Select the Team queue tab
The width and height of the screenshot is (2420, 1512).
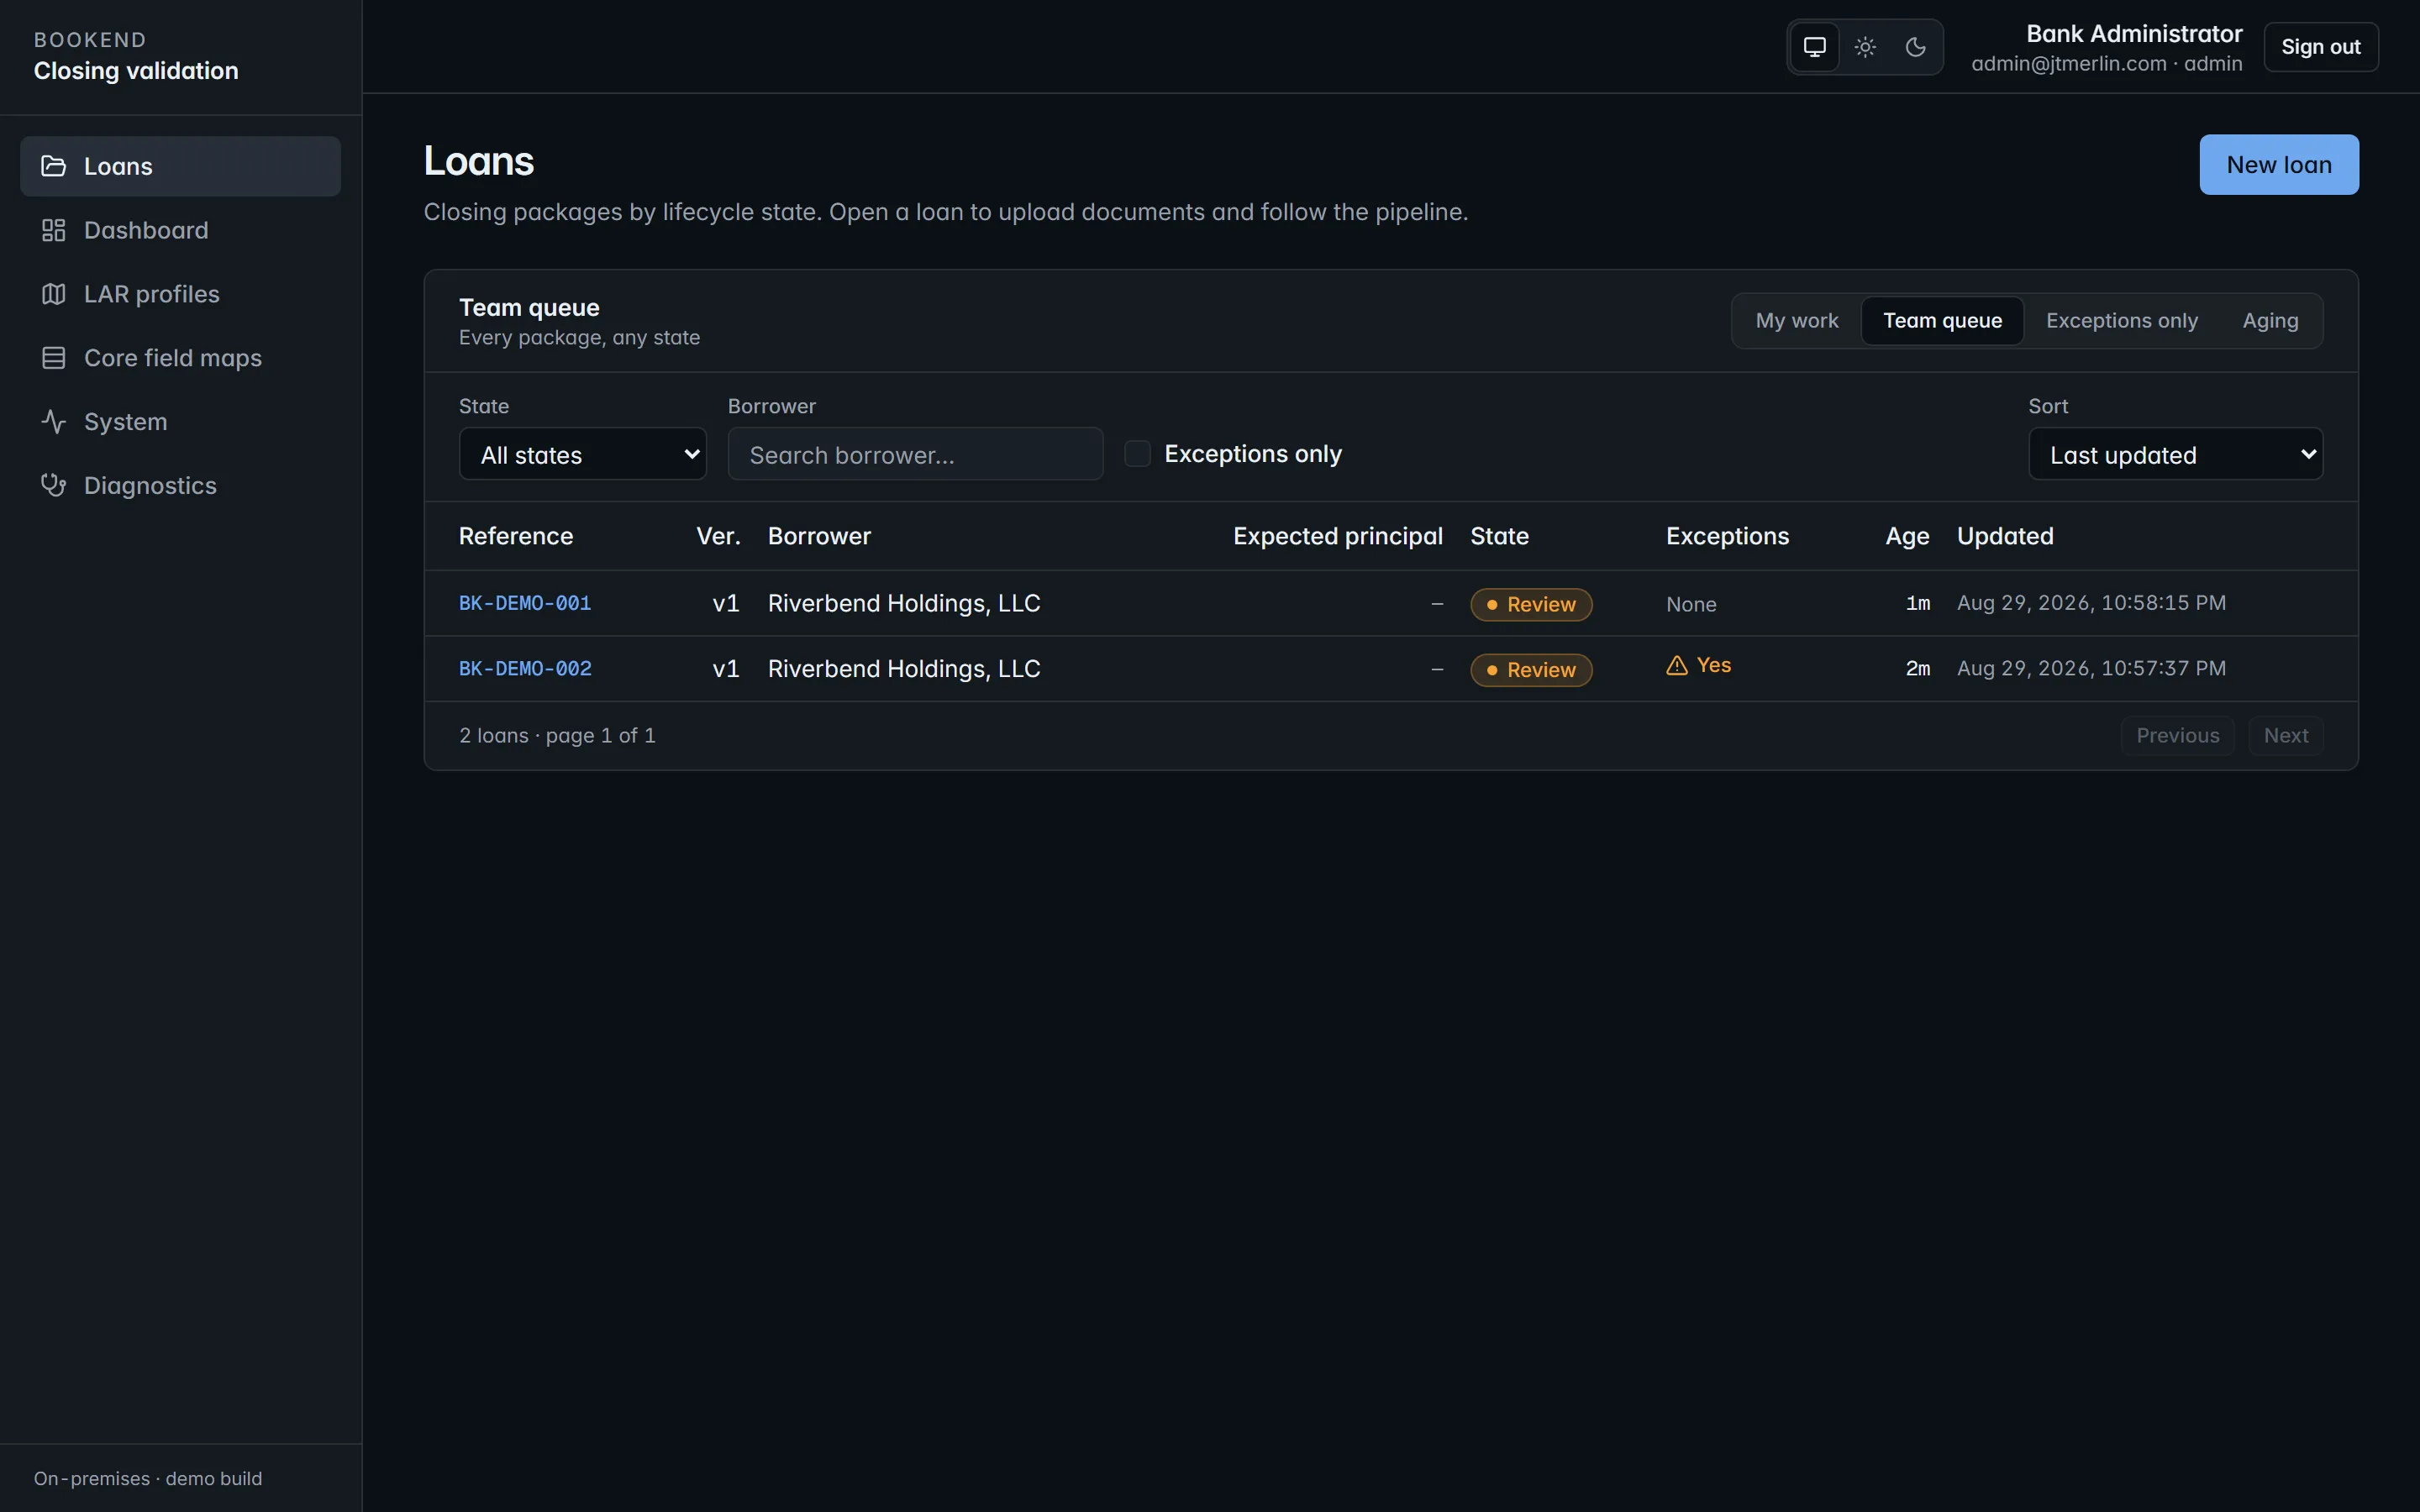1942,321
